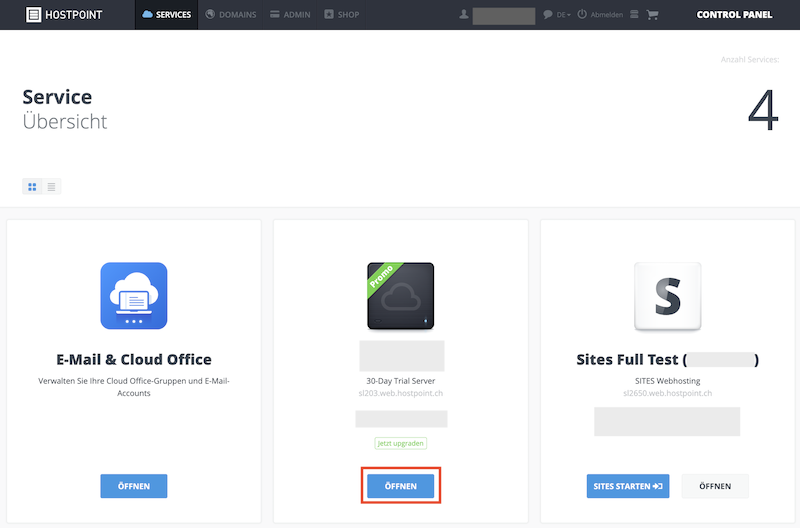Click the Sites Full Test title

coord(667,360)
